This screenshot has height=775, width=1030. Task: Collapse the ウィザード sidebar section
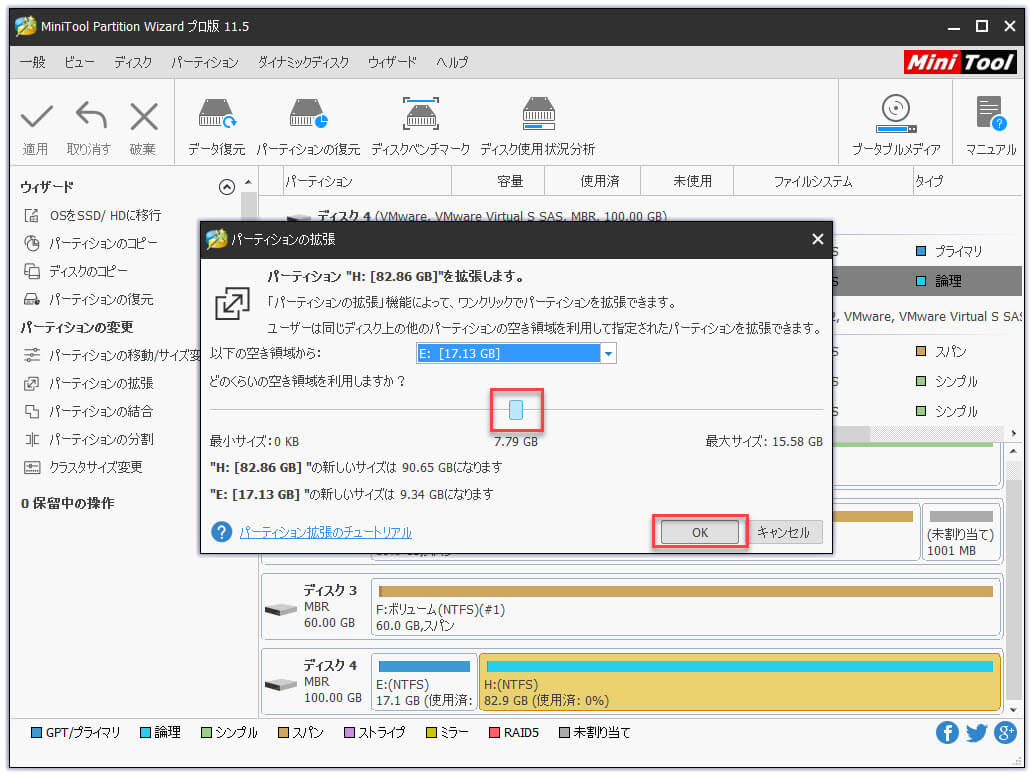click(x=227, y=187)
